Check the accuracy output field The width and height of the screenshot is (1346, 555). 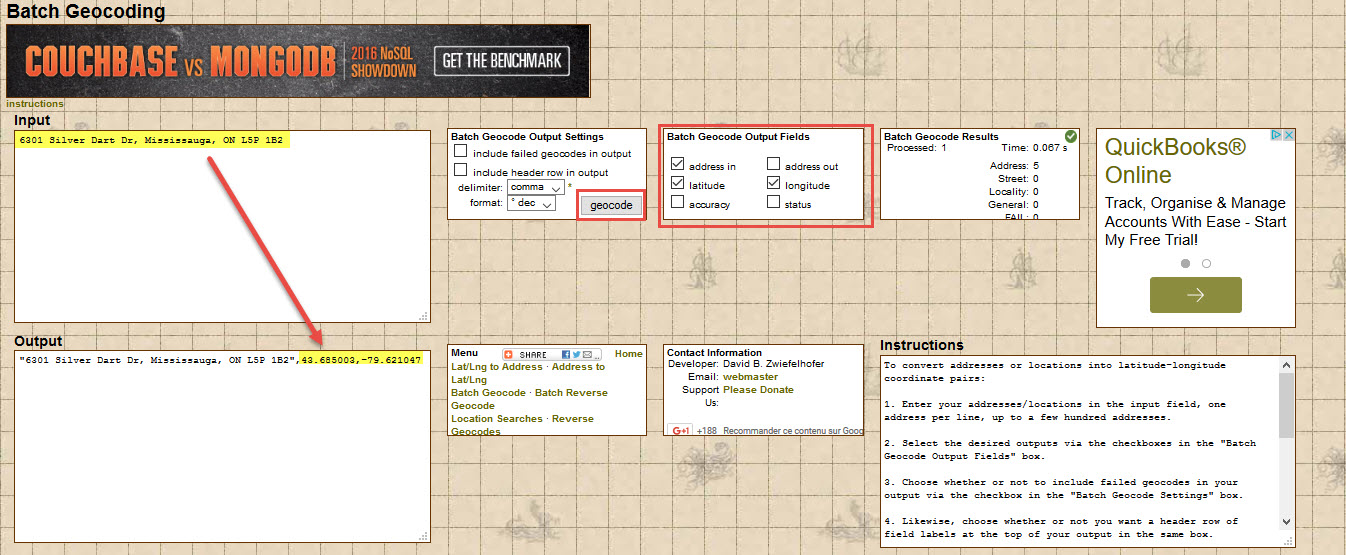[x=678, y=203]
